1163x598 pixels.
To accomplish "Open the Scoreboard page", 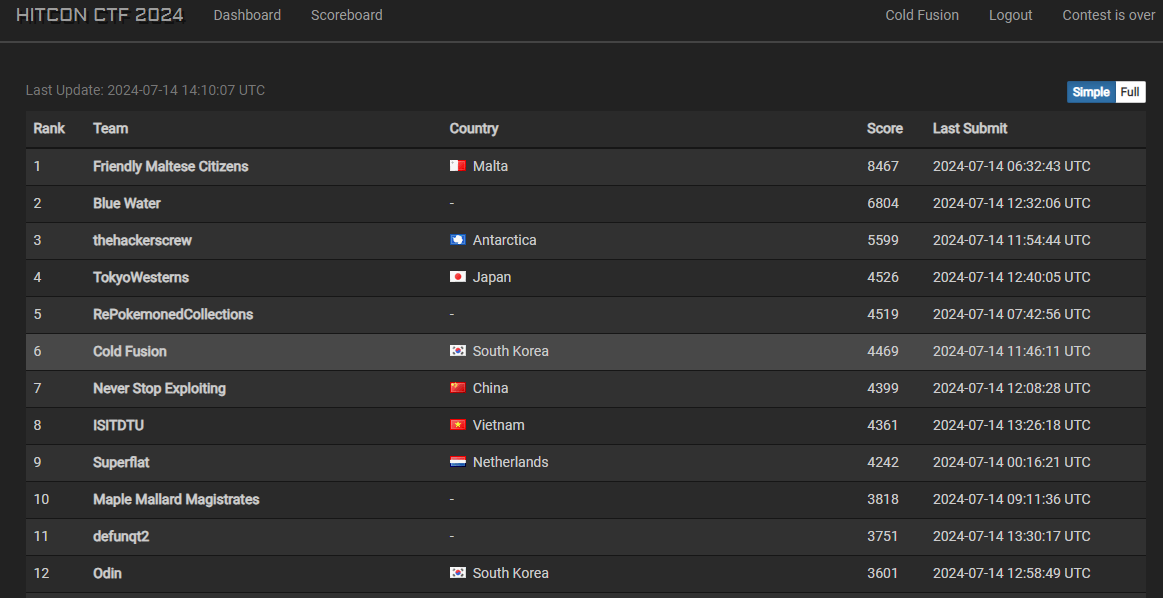I will click(x=346, y=15).
